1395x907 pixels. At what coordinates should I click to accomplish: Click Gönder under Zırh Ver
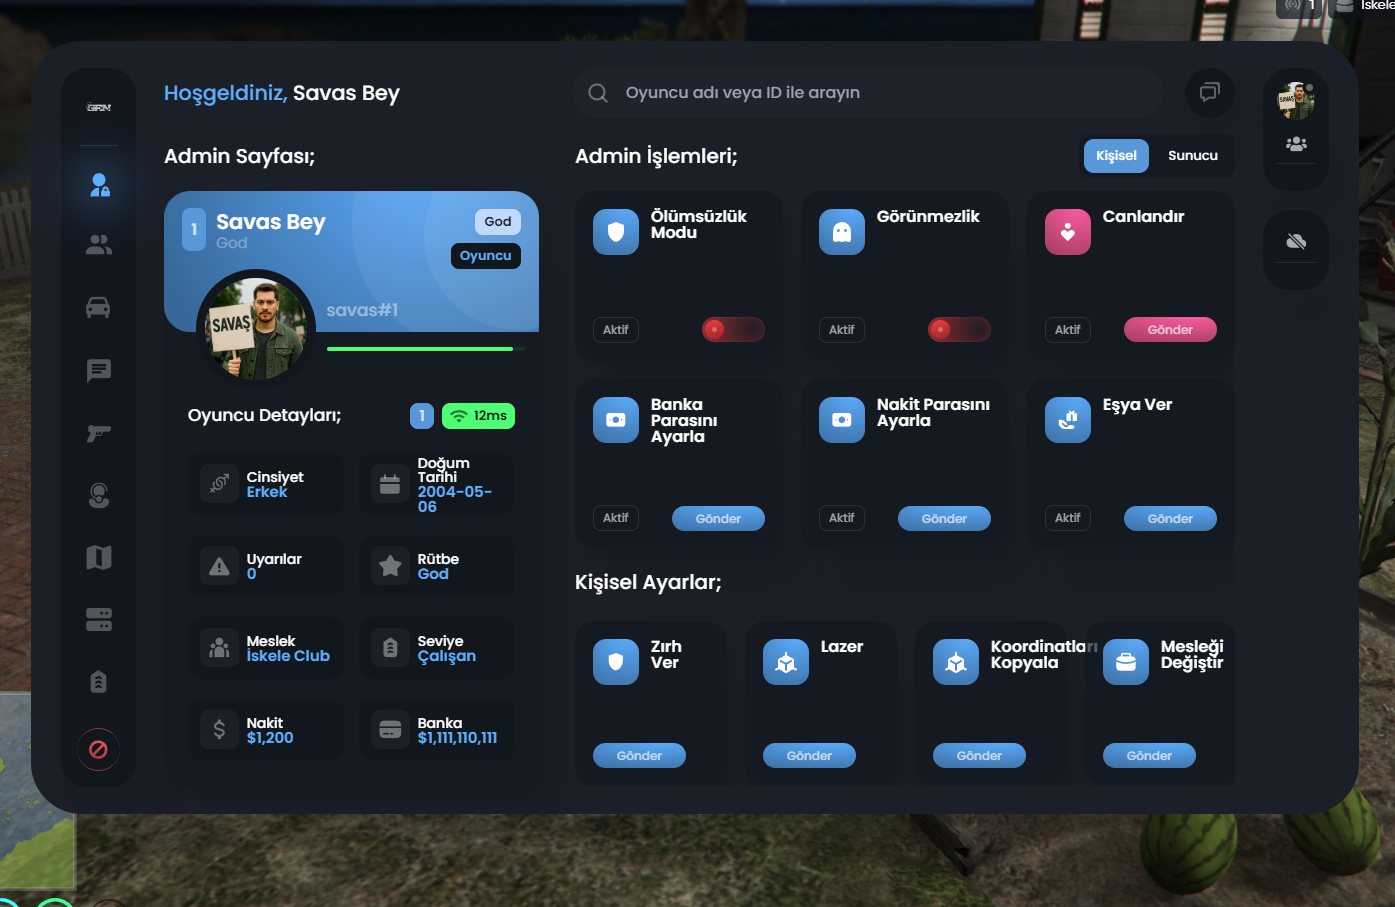(x=639, y=756)
